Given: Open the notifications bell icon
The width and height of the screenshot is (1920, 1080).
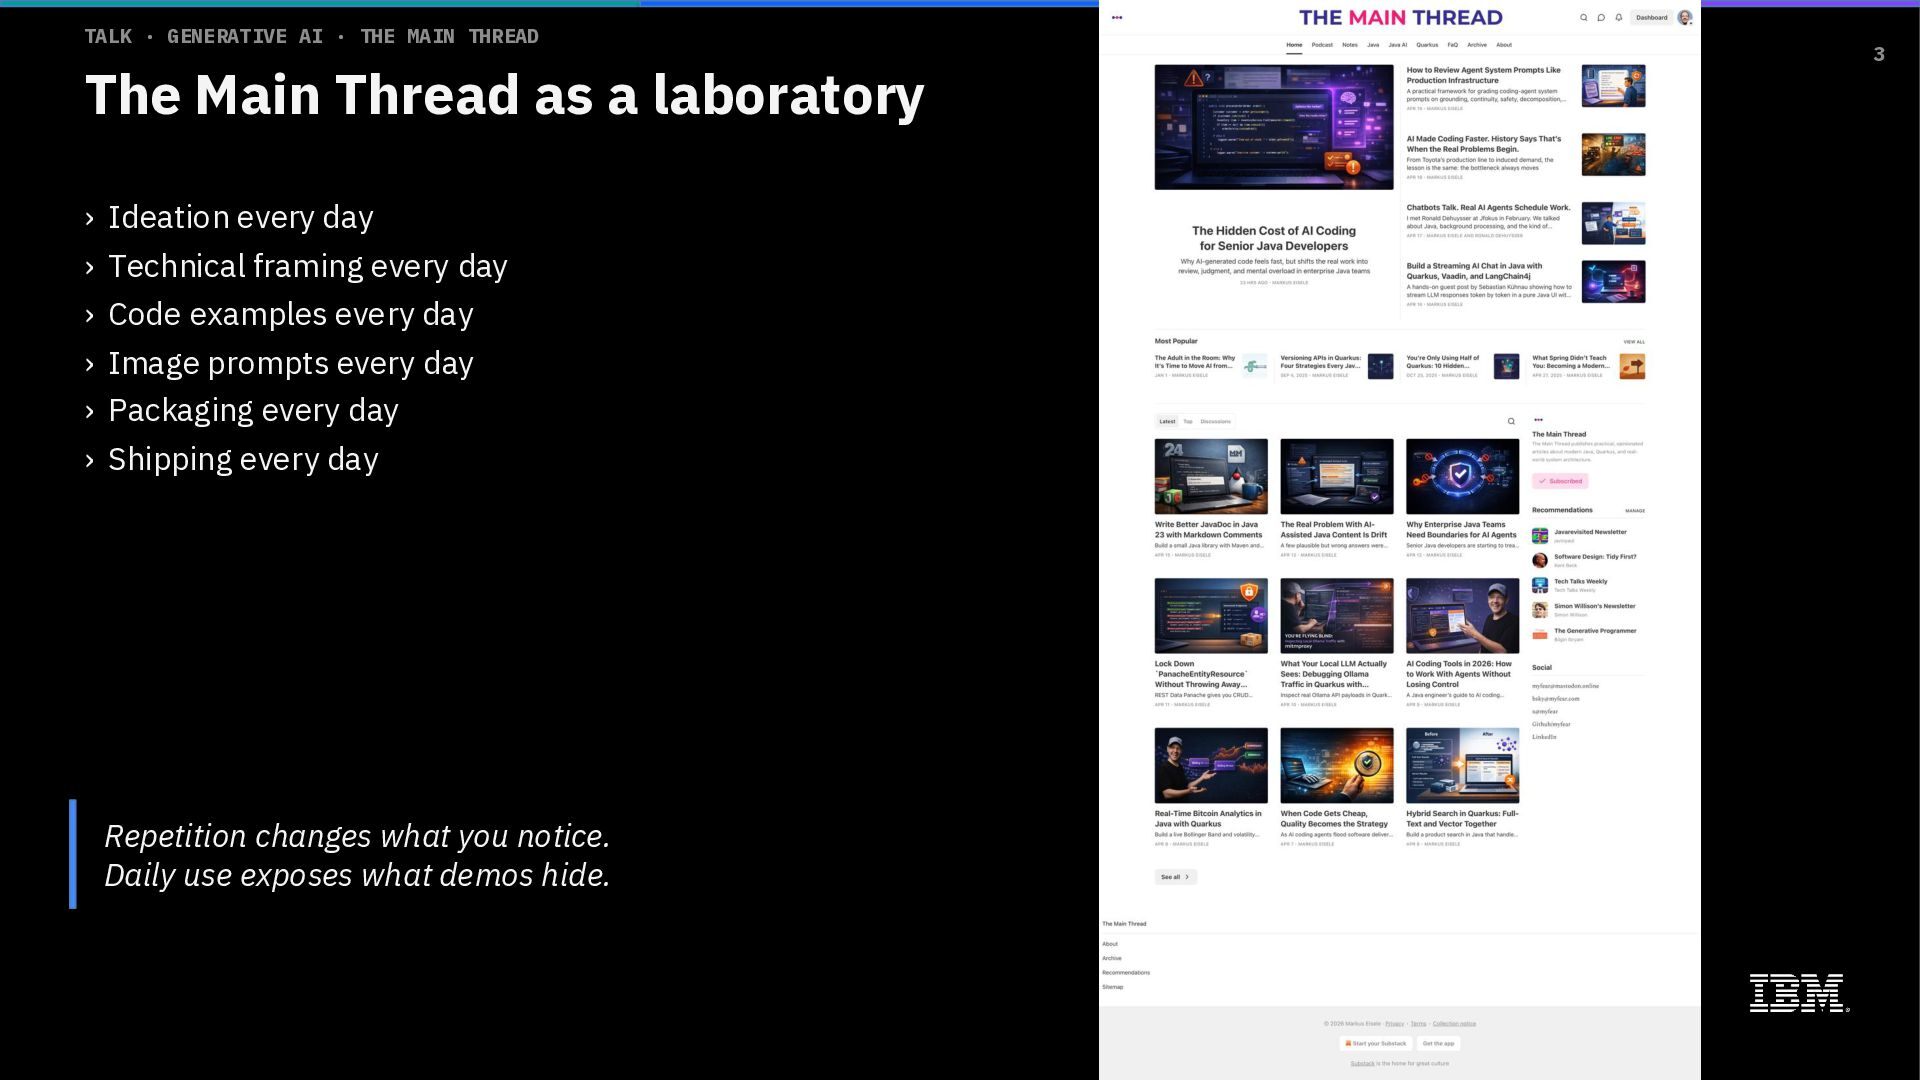Looking at the screenshot, I should click(1619, 18).
